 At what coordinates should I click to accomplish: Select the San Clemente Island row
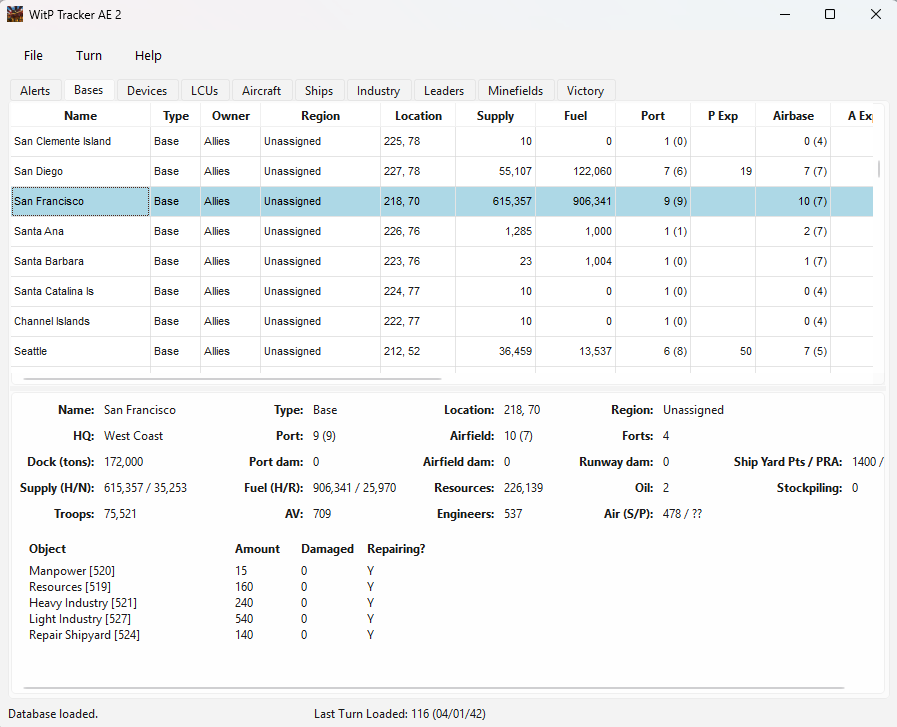pos(442,141)
